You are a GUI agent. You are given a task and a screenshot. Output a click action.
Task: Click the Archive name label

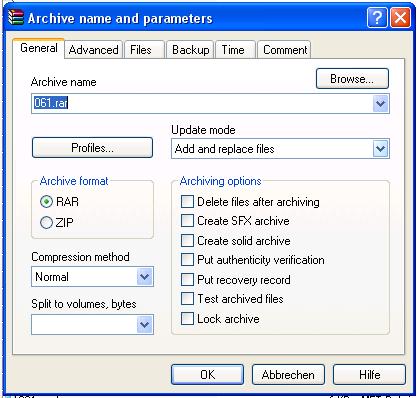click(63, 82)
